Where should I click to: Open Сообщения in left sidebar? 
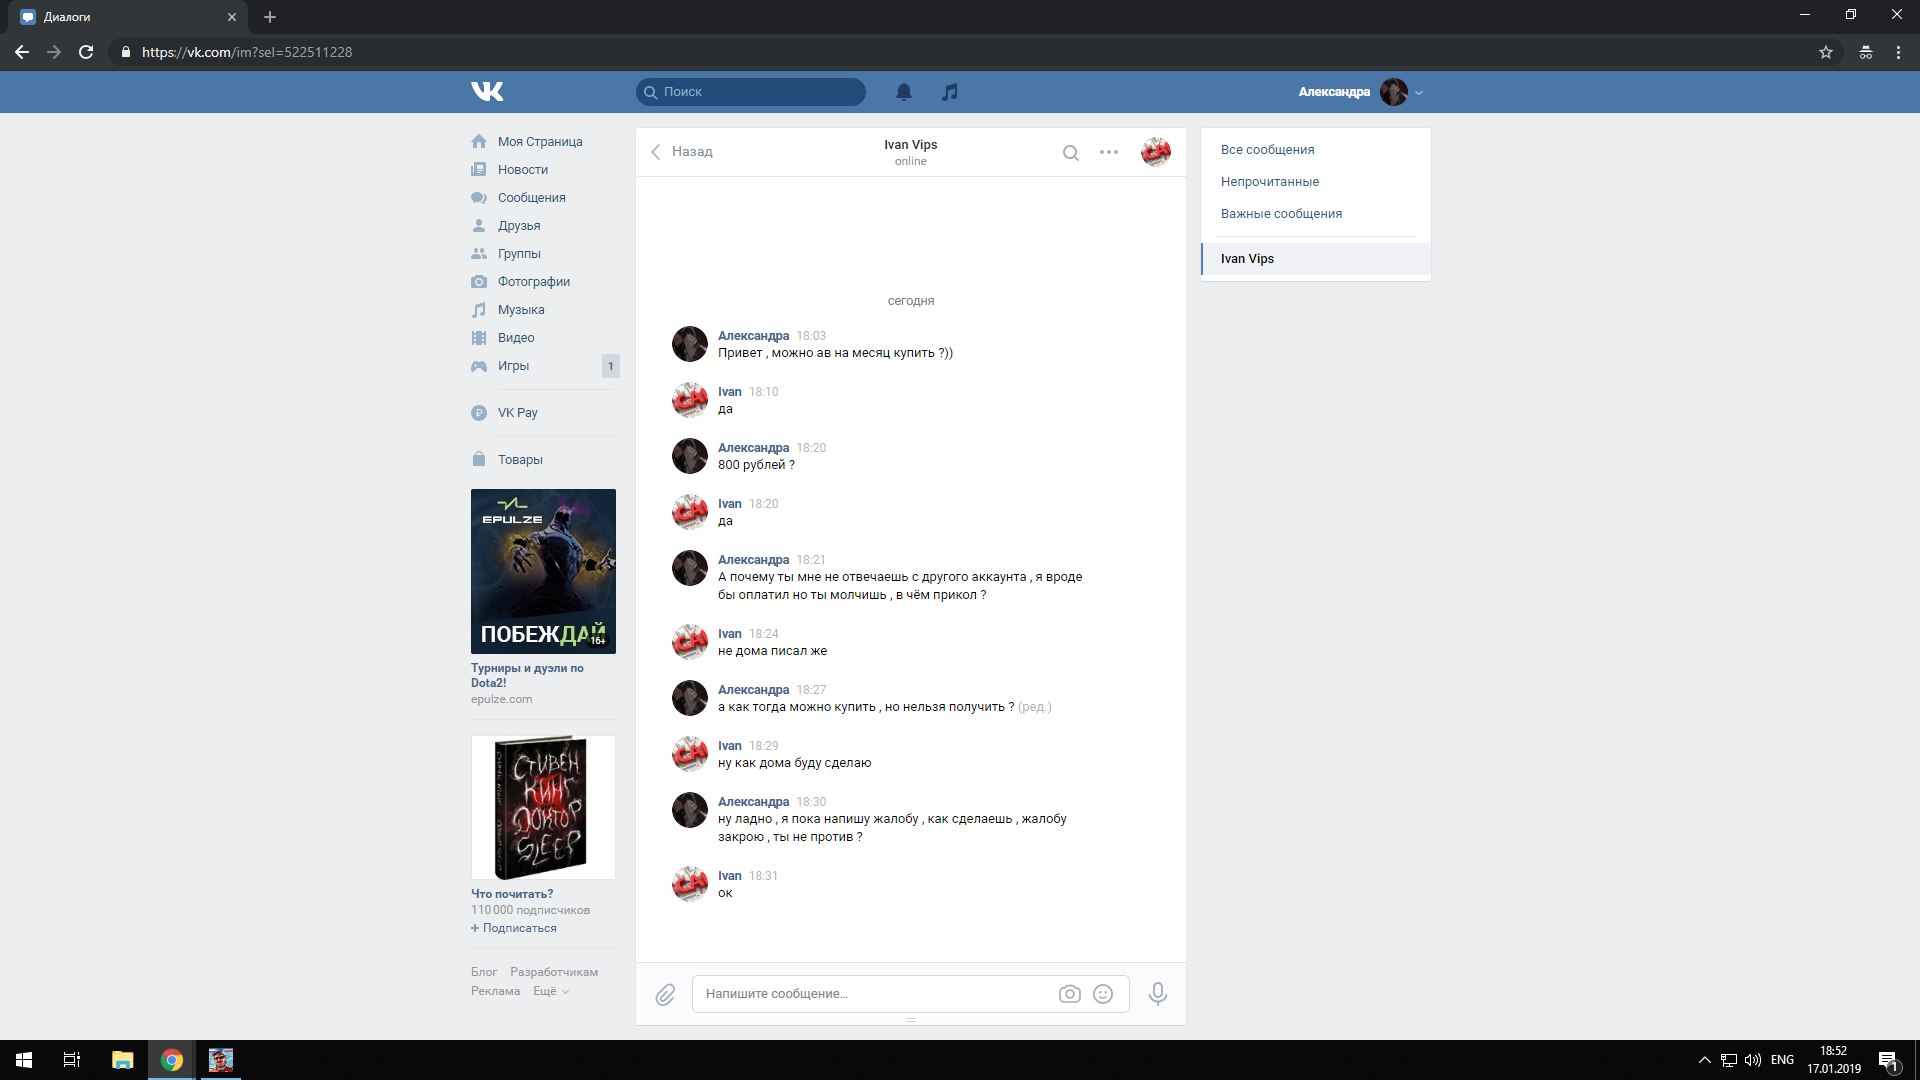[x=531, y=198]
